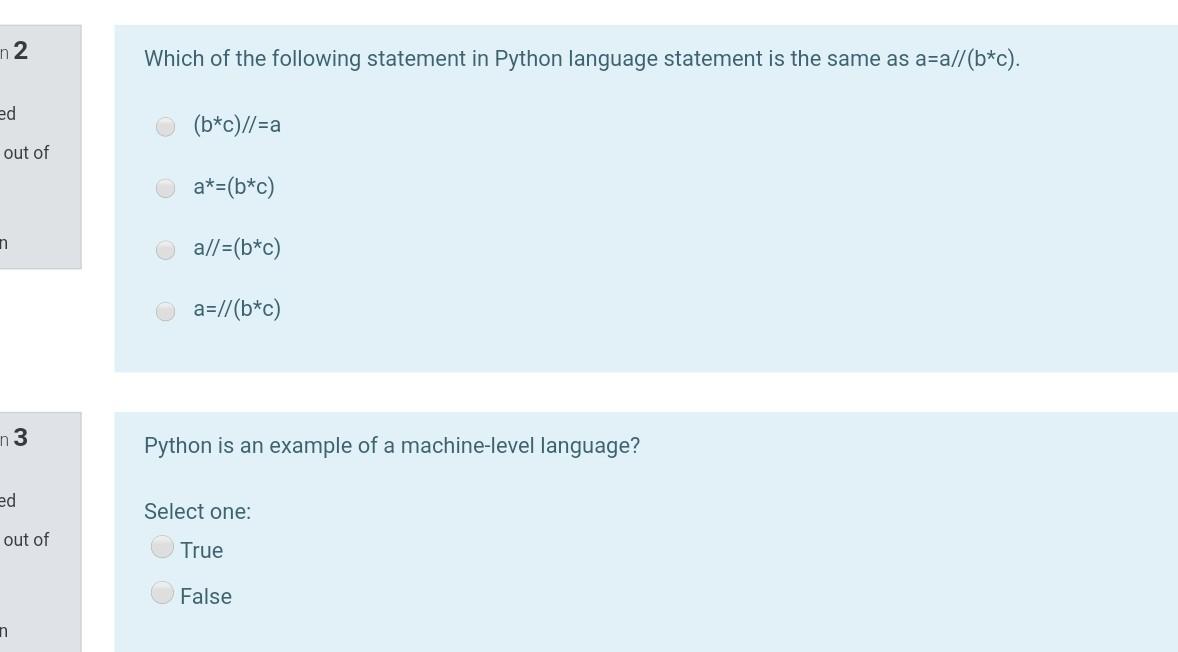Click the (b*c)//=a answer label text
This screenshot has height=652, width=1178.
236,125
